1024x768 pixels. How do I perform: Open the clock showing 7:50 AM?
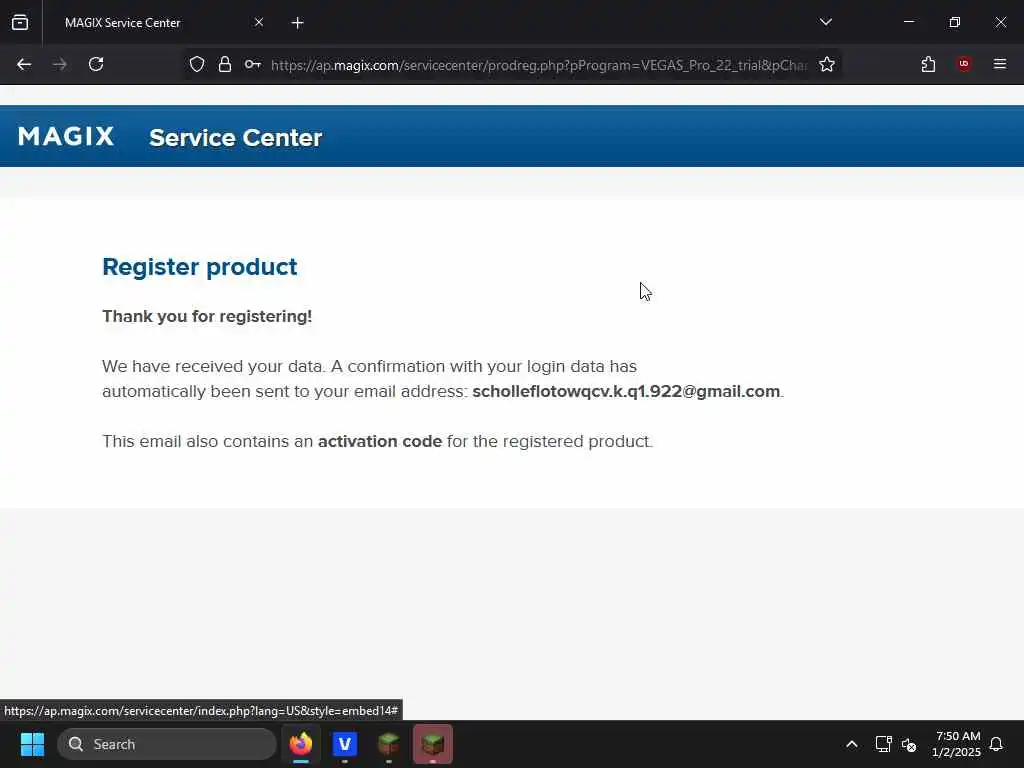click(956, 744)
